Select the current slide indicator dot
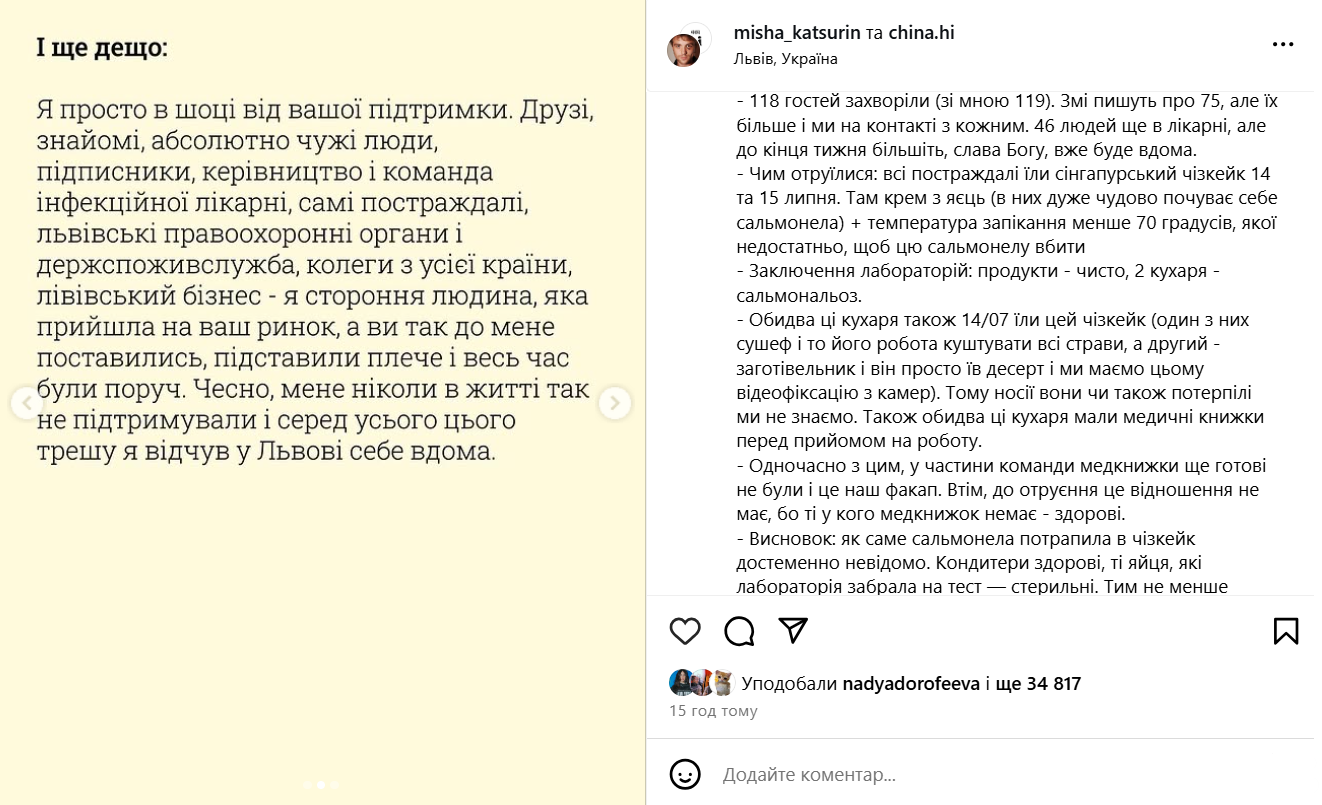The width and height of the screenshot is (1322, 805). 320,786
